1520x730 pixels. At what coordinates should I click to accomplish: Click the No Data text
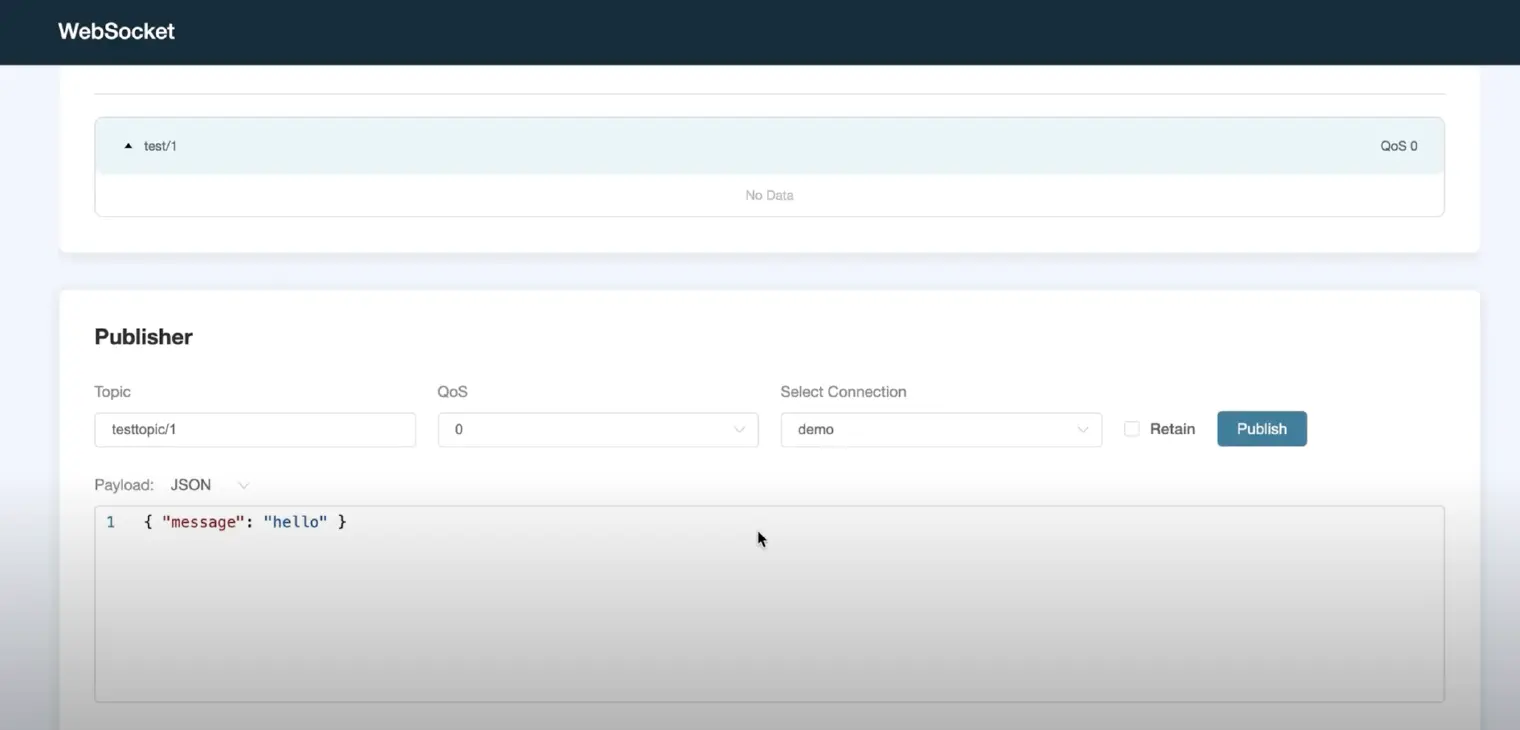(x=769, y=195)
